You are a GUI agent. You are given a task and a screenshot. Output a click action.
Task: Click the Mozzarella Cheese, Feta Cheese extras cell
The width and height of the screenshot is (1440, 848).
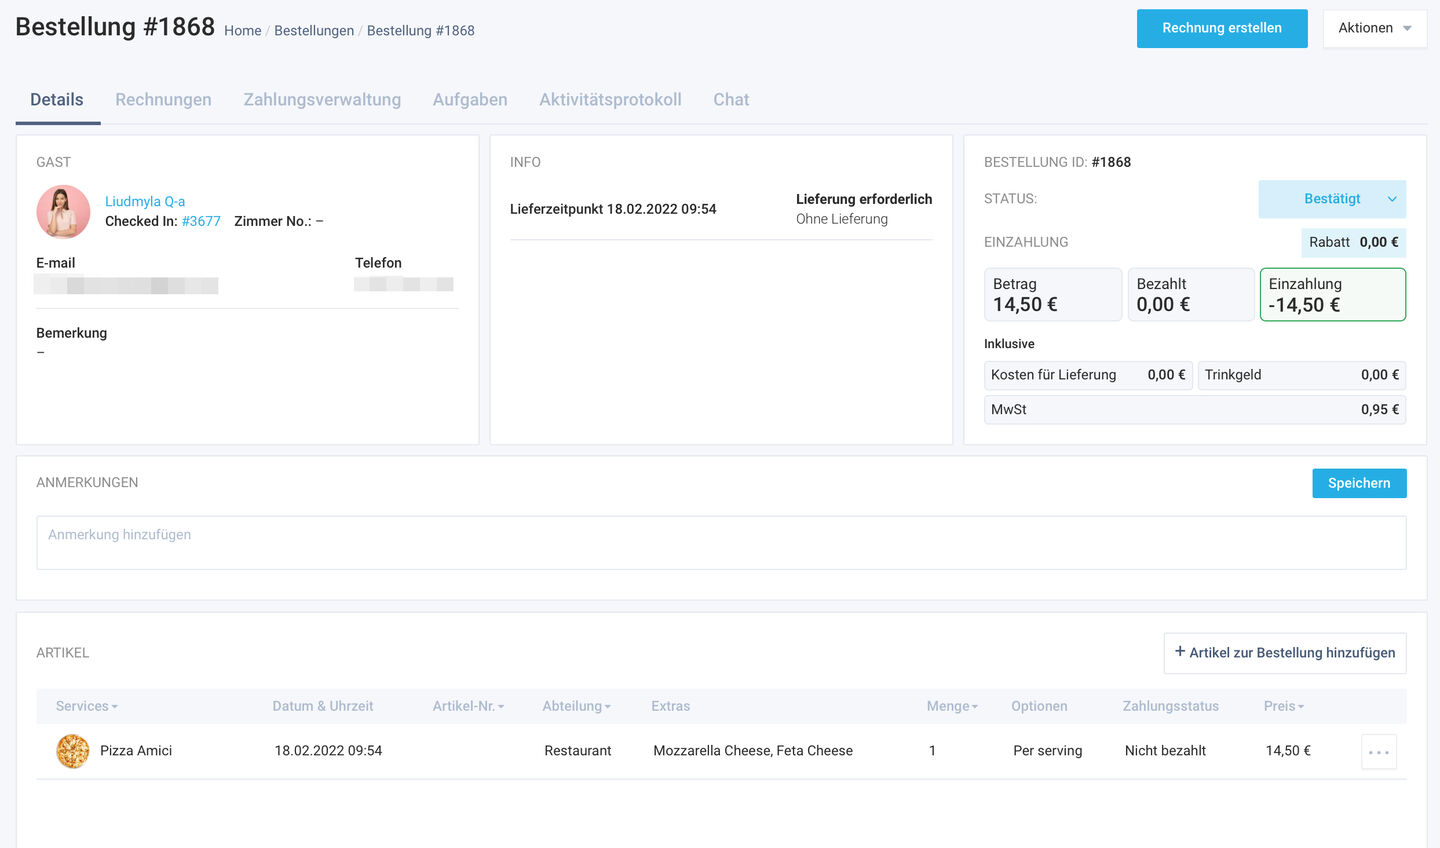753,751
